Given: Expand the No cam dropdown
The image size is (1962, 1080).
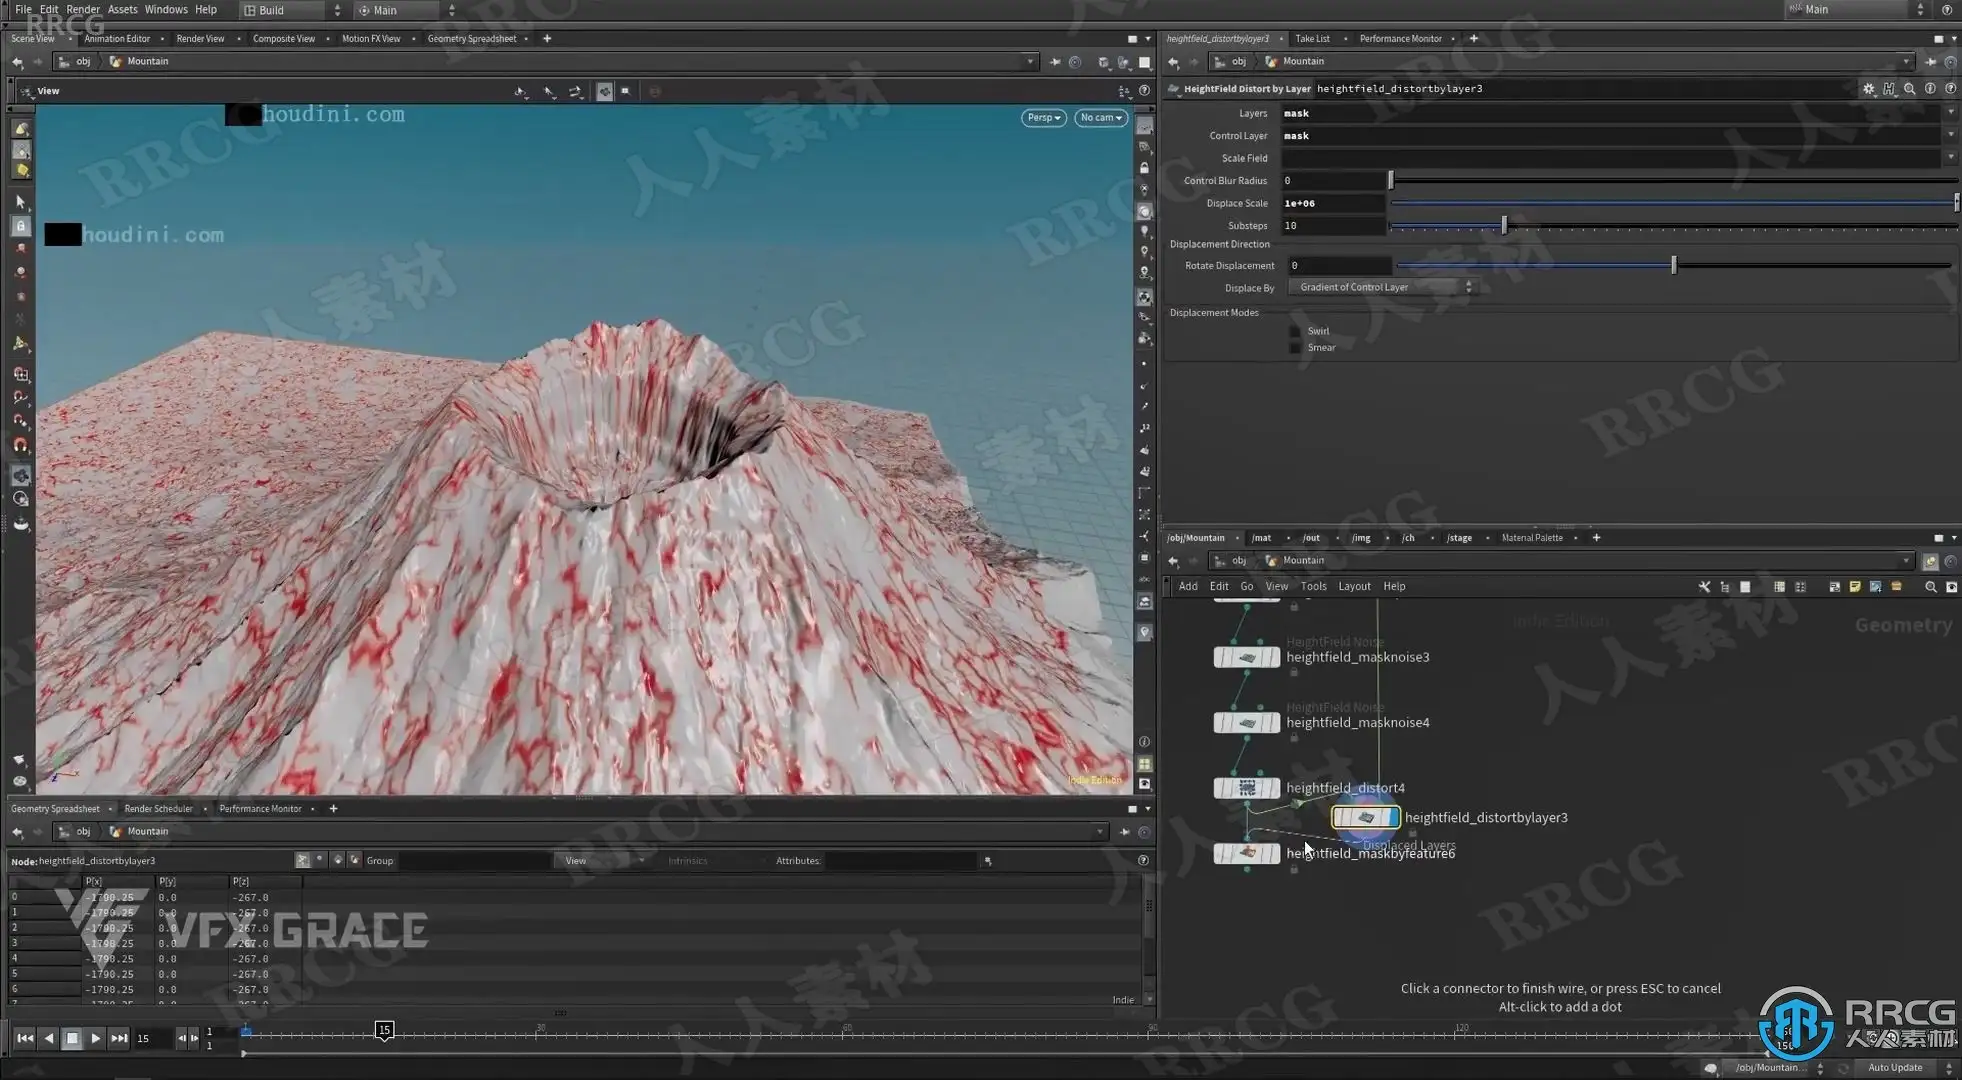Looking at the screenshot, I should (x=1100, y=118).
